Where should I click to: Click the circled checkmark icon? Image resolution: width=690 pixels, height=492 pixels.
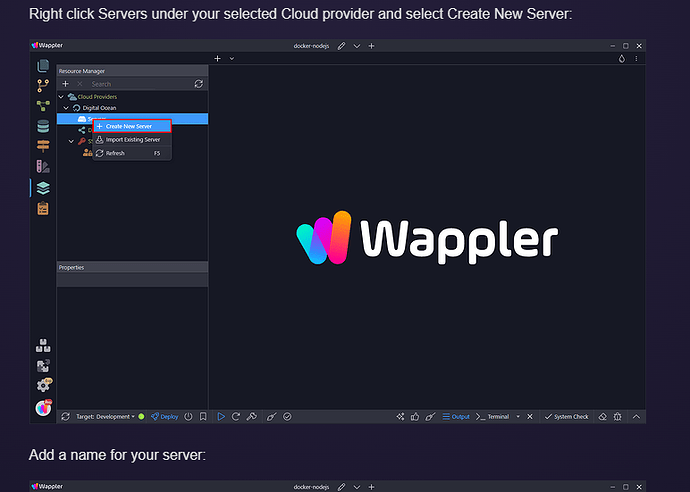tap(287, 416)
